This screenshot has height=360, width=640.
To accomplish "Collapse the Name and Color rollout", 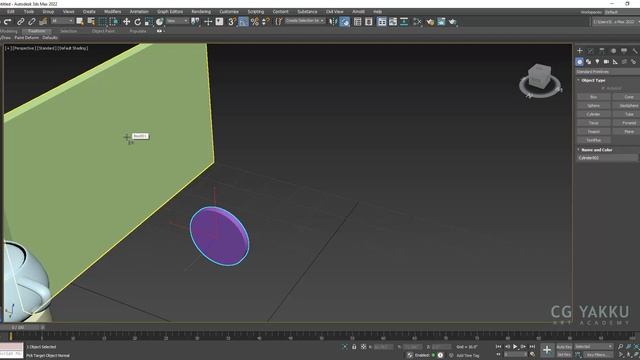I will click(596, 150).
